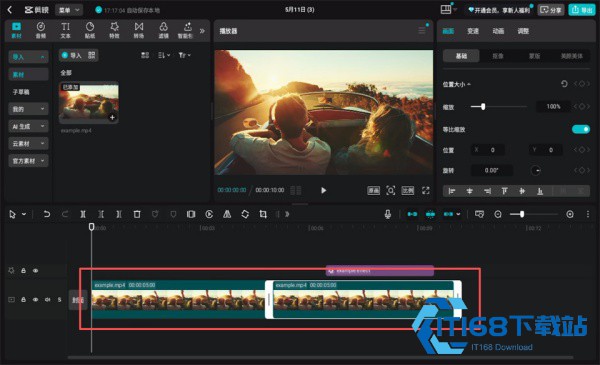The width and height of the screenshot is (600, 365).
Task: Click the crop tool in timeline toolbar
Action: pyautogui.click(x=263, y=214)
